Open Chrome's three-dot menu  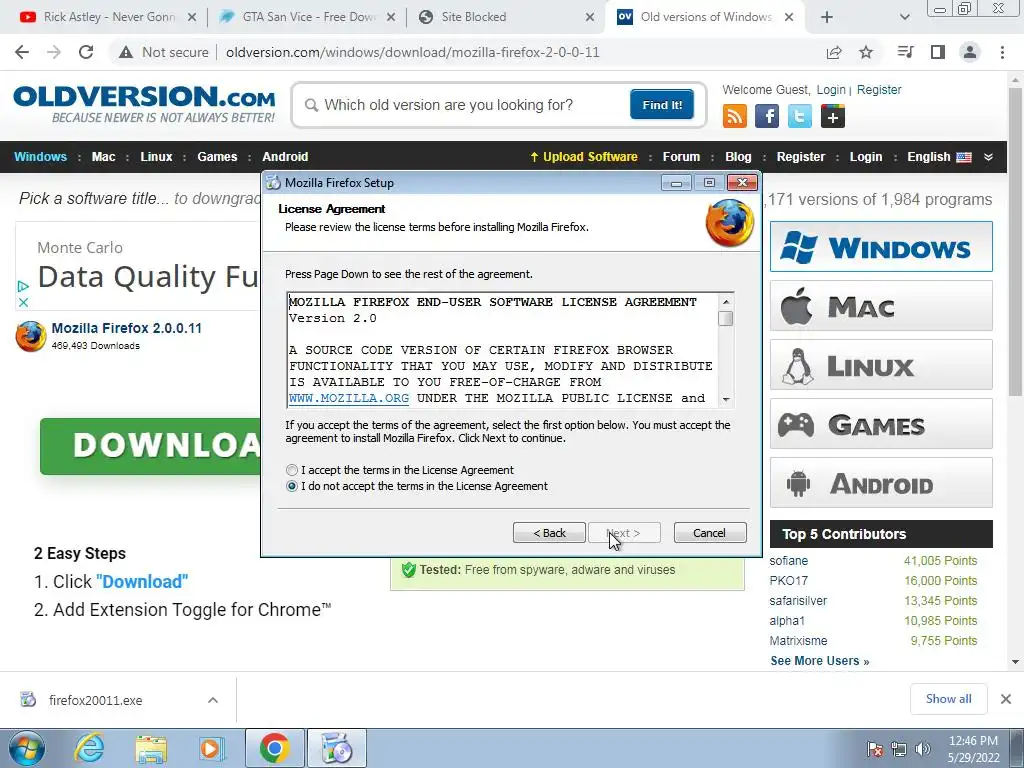(1002, 52)
